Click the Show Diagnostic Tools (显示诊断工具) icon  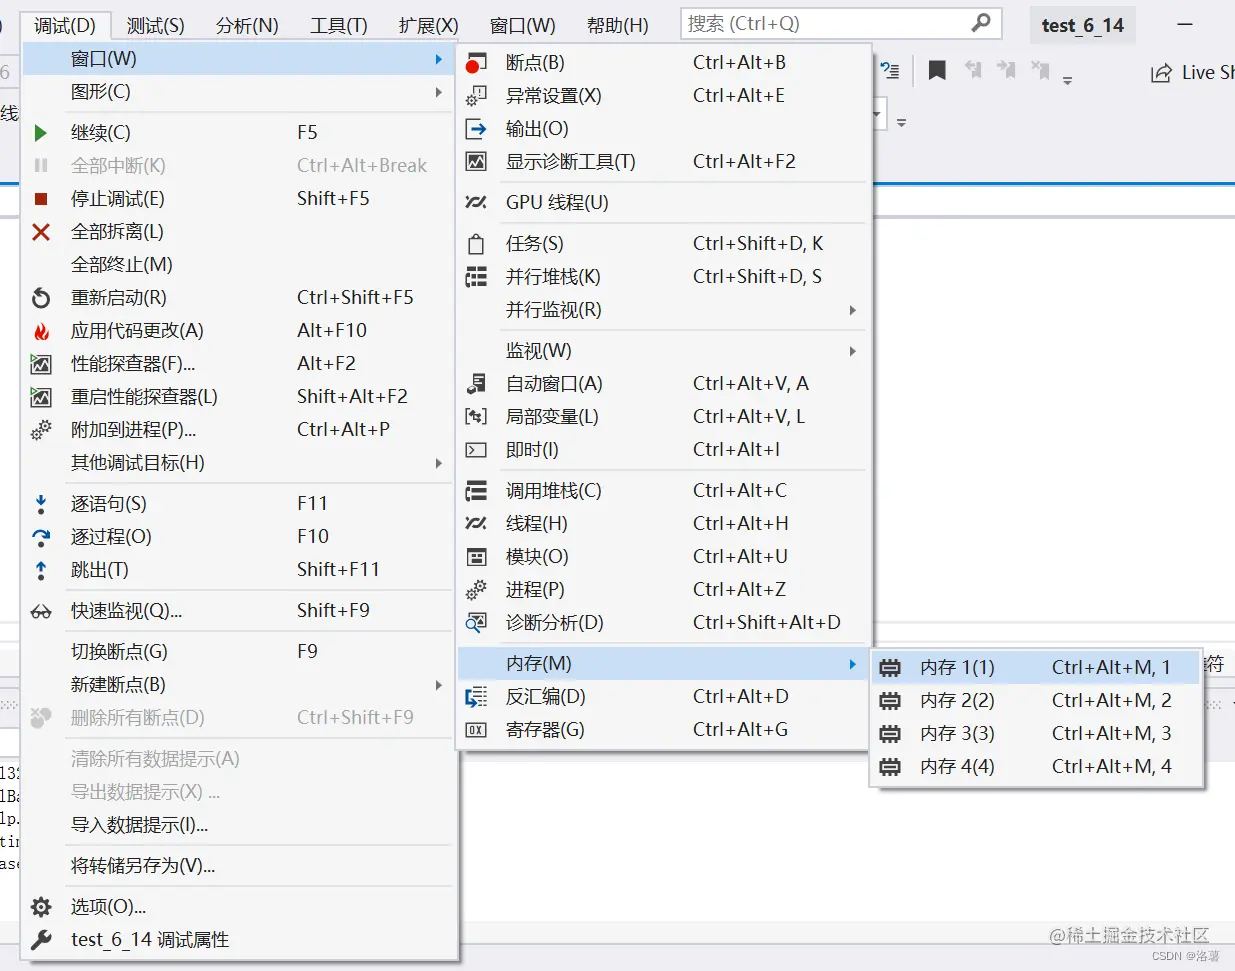[476, 162]
